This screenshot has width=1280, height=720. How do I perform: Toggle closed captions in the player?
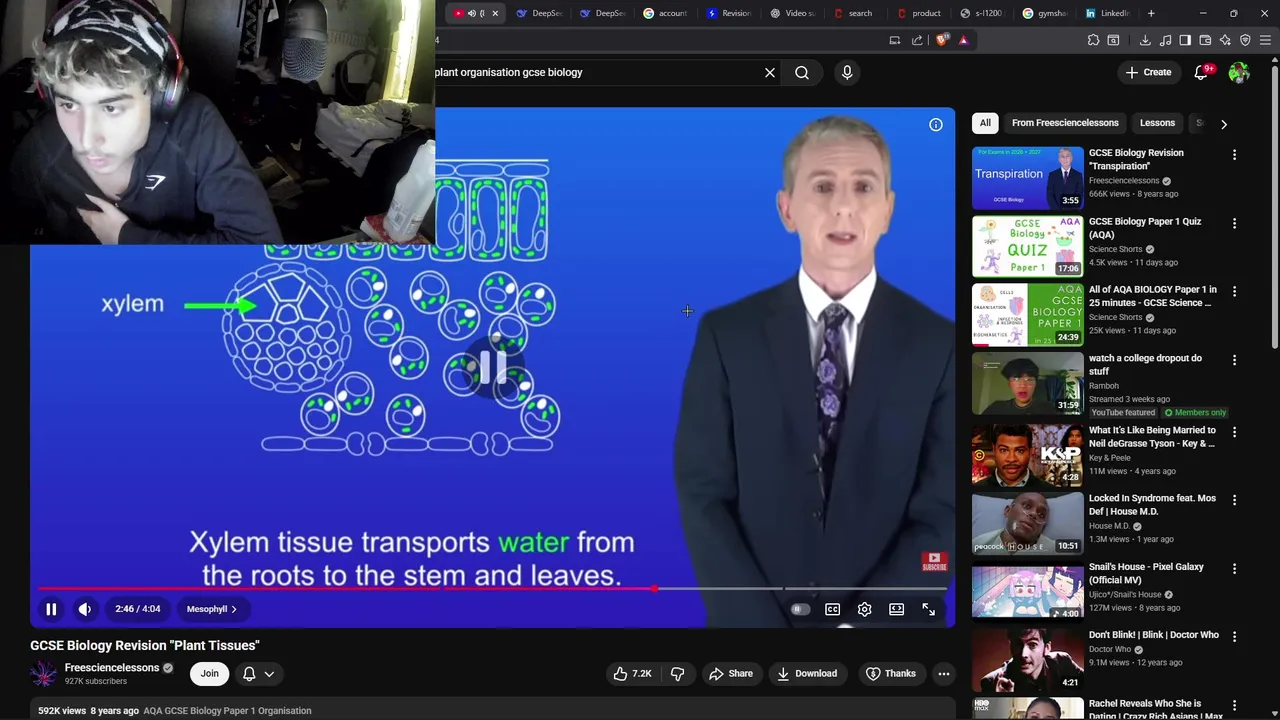click(x=832, y=609)
